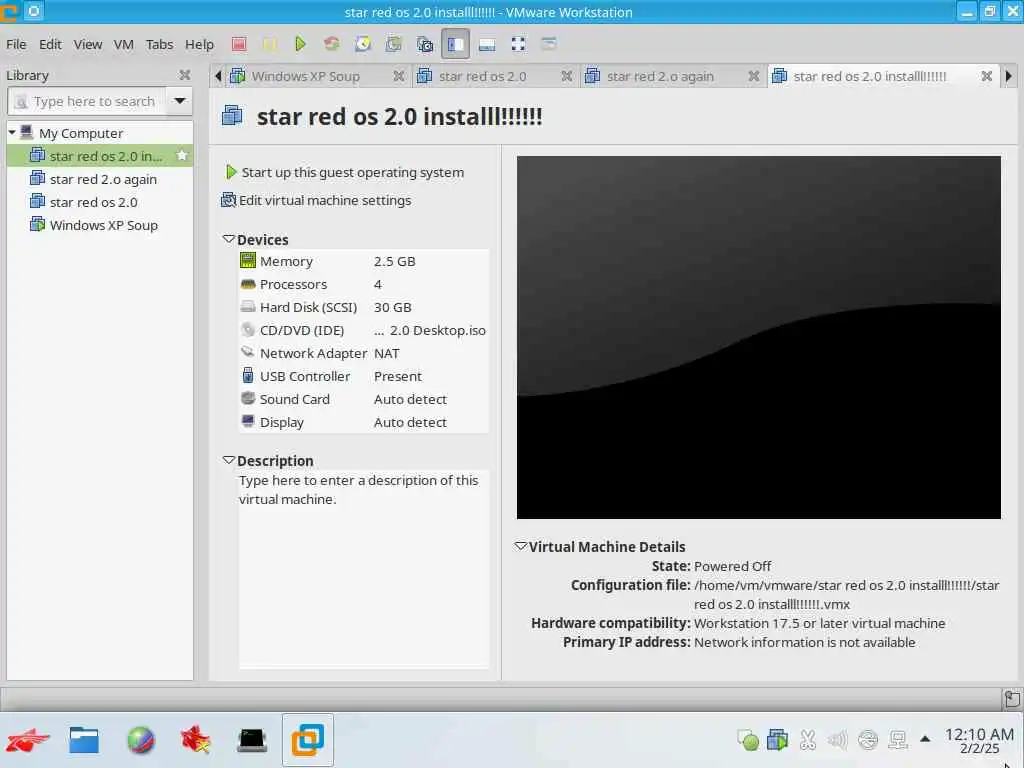Image resolution: width=1024 pixels, height=768 pixels.
Task: Click the VMware Workstation taskbar button
Action: pos(308,740)
